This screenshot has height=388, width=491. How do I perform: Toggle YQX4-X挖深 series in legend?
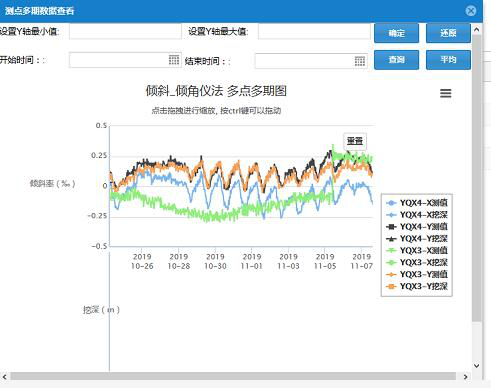tap(417, 215)
